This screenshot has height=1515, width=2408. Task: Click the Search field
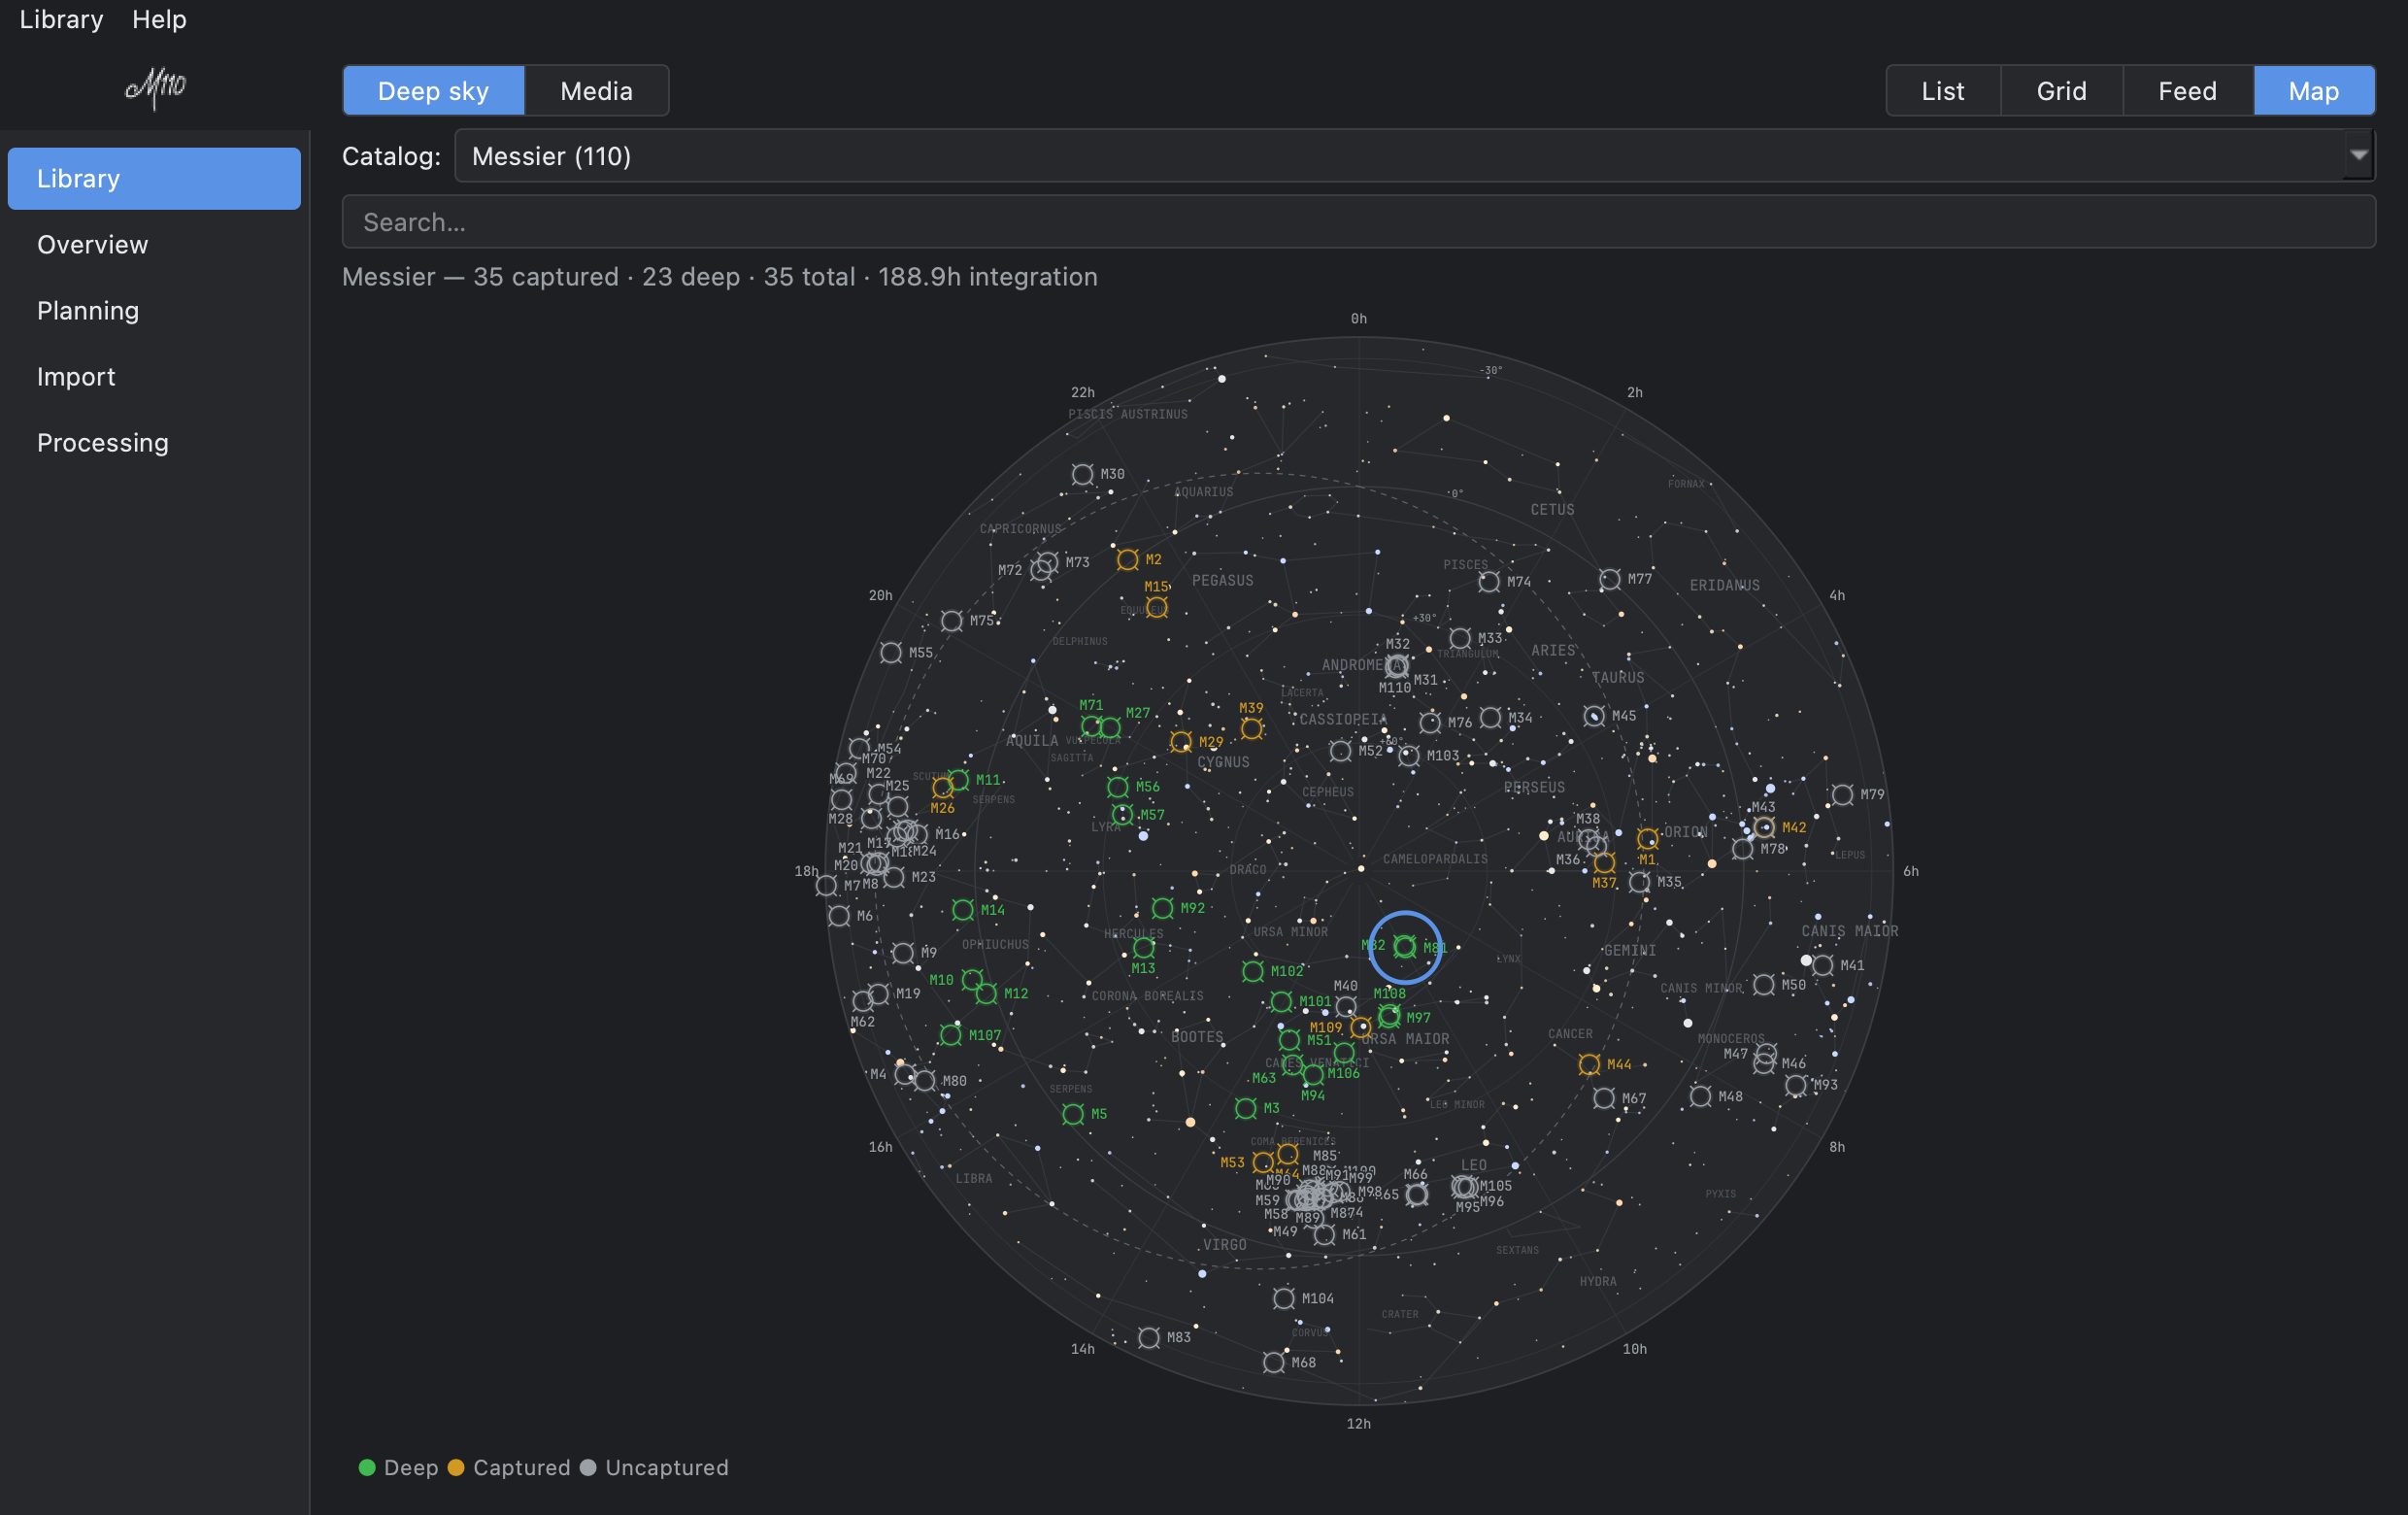pos(1358,222)
